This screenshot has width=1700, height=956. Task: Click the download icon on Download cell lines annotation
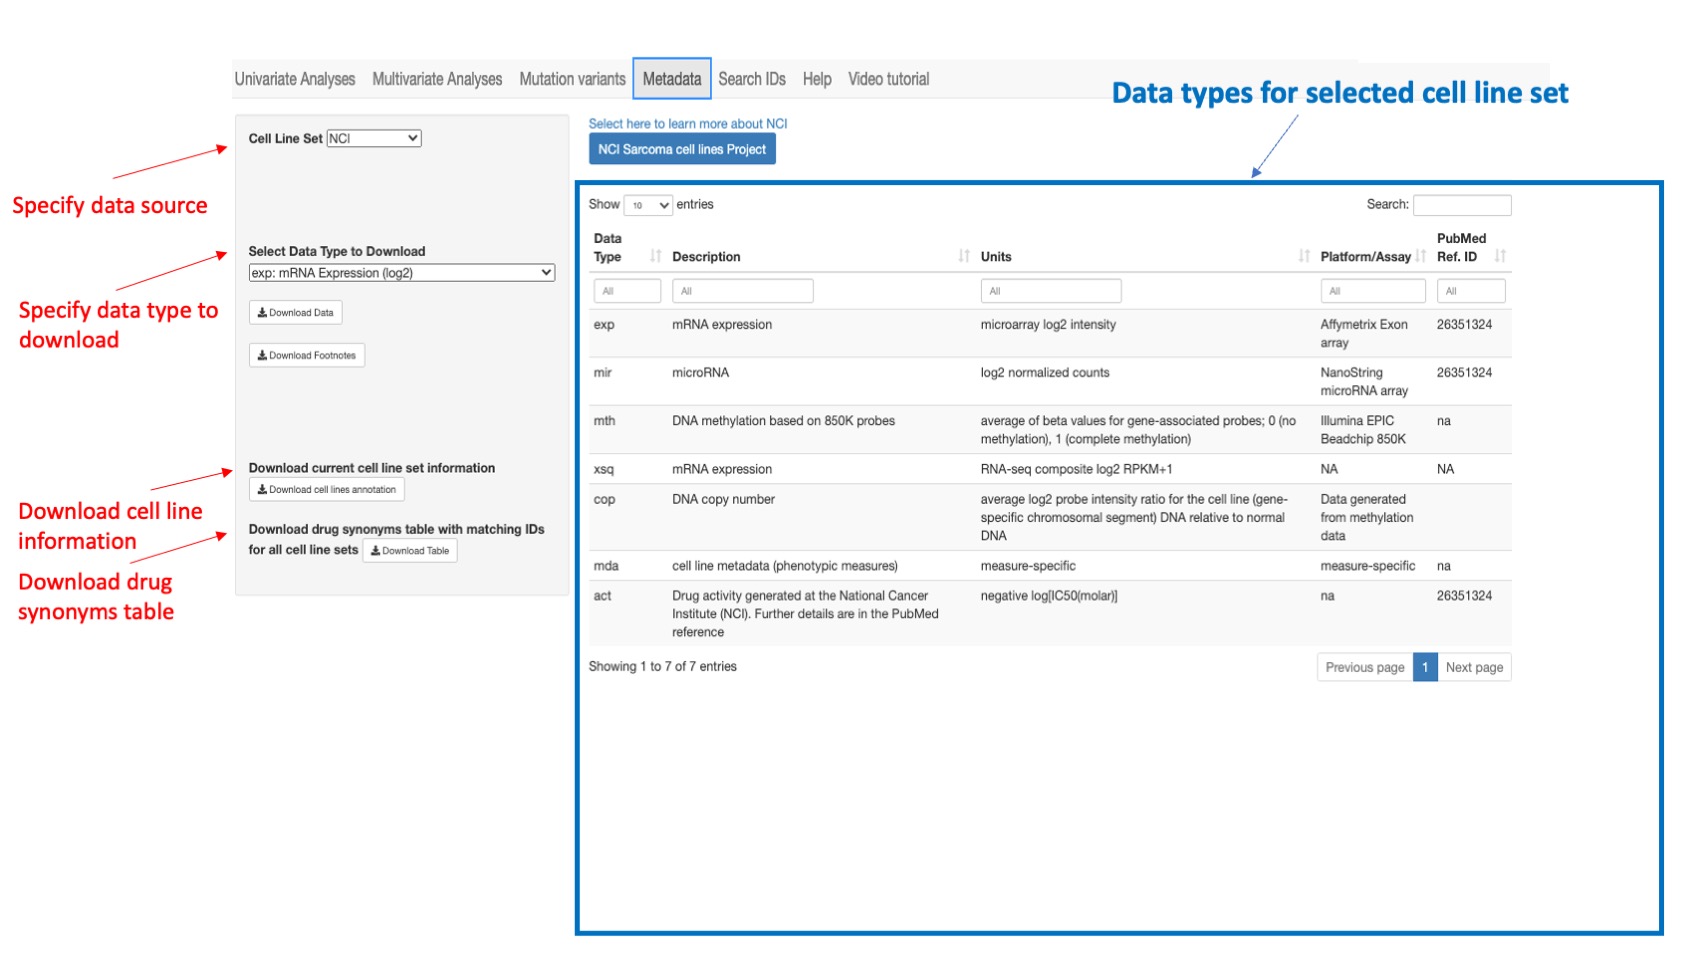[x=262, y=489]
